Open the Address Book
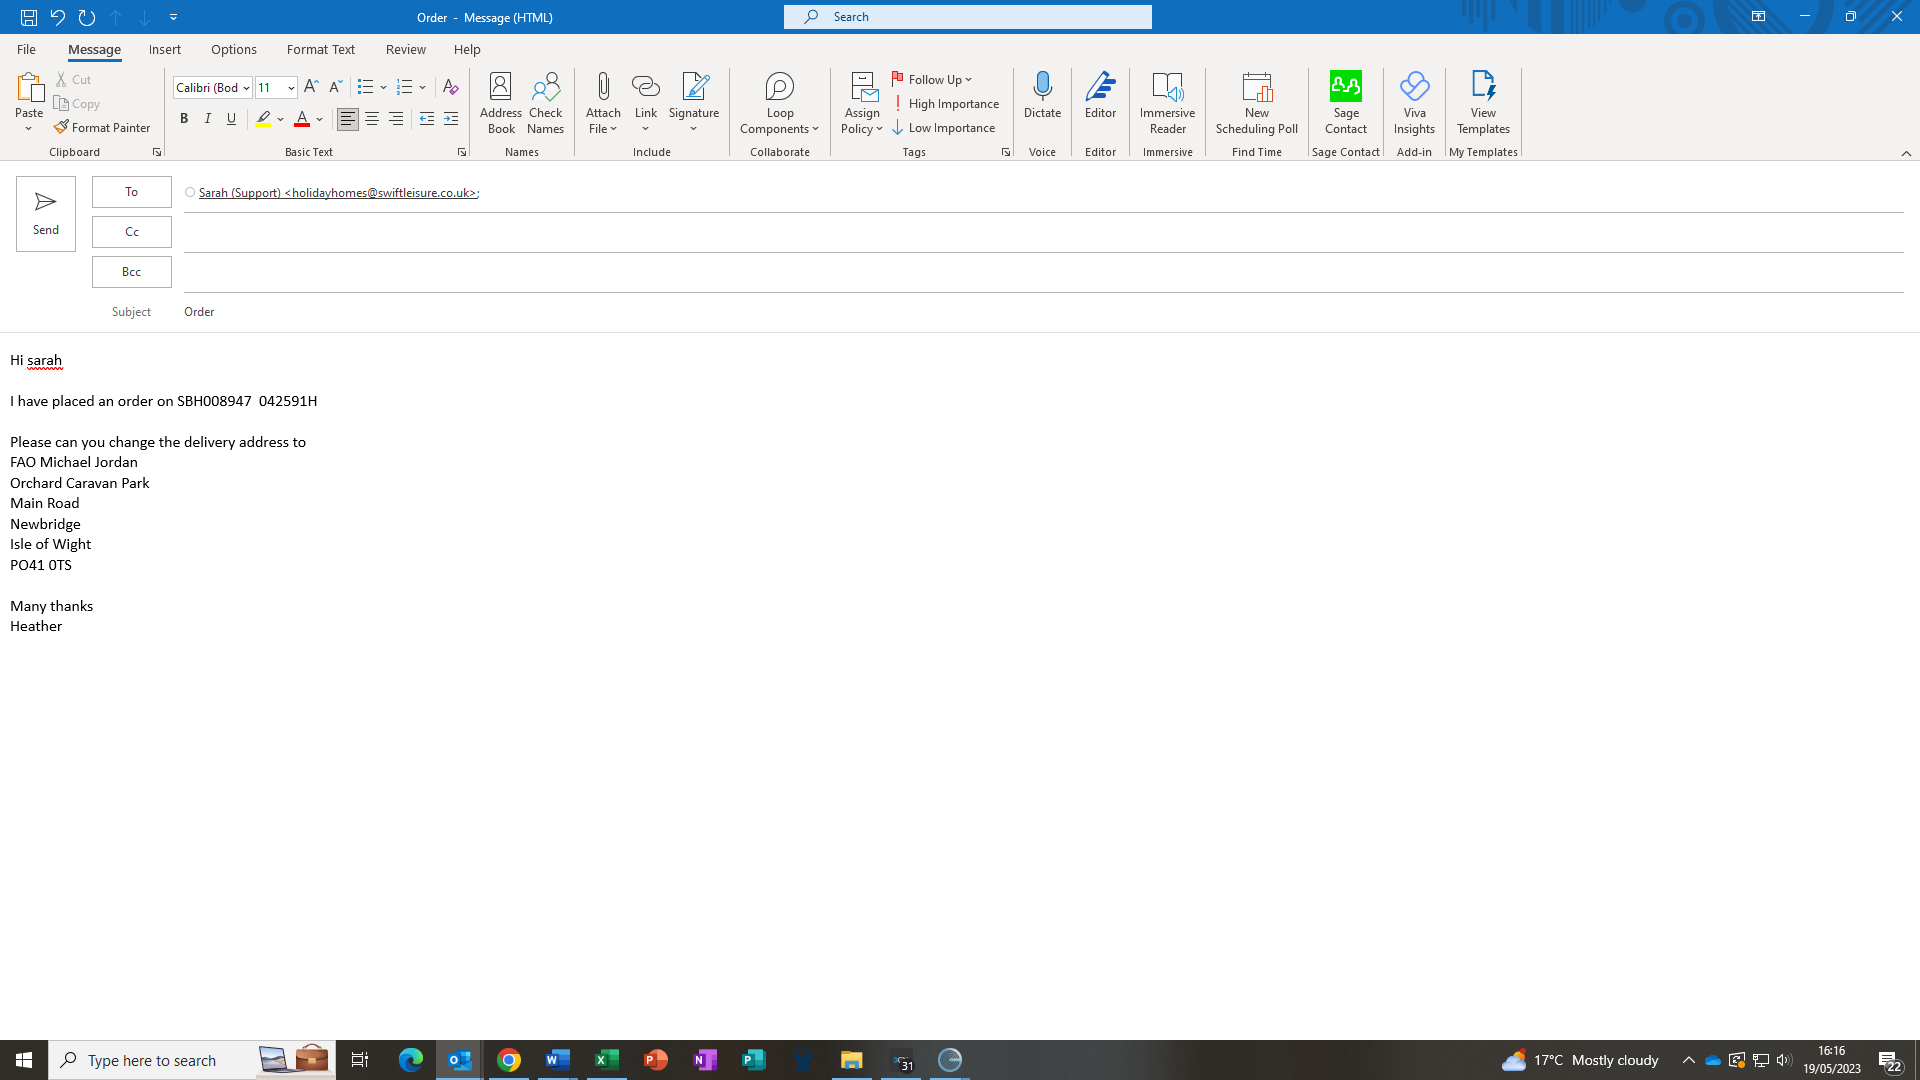1920x1080 pixels. [500, 102]
